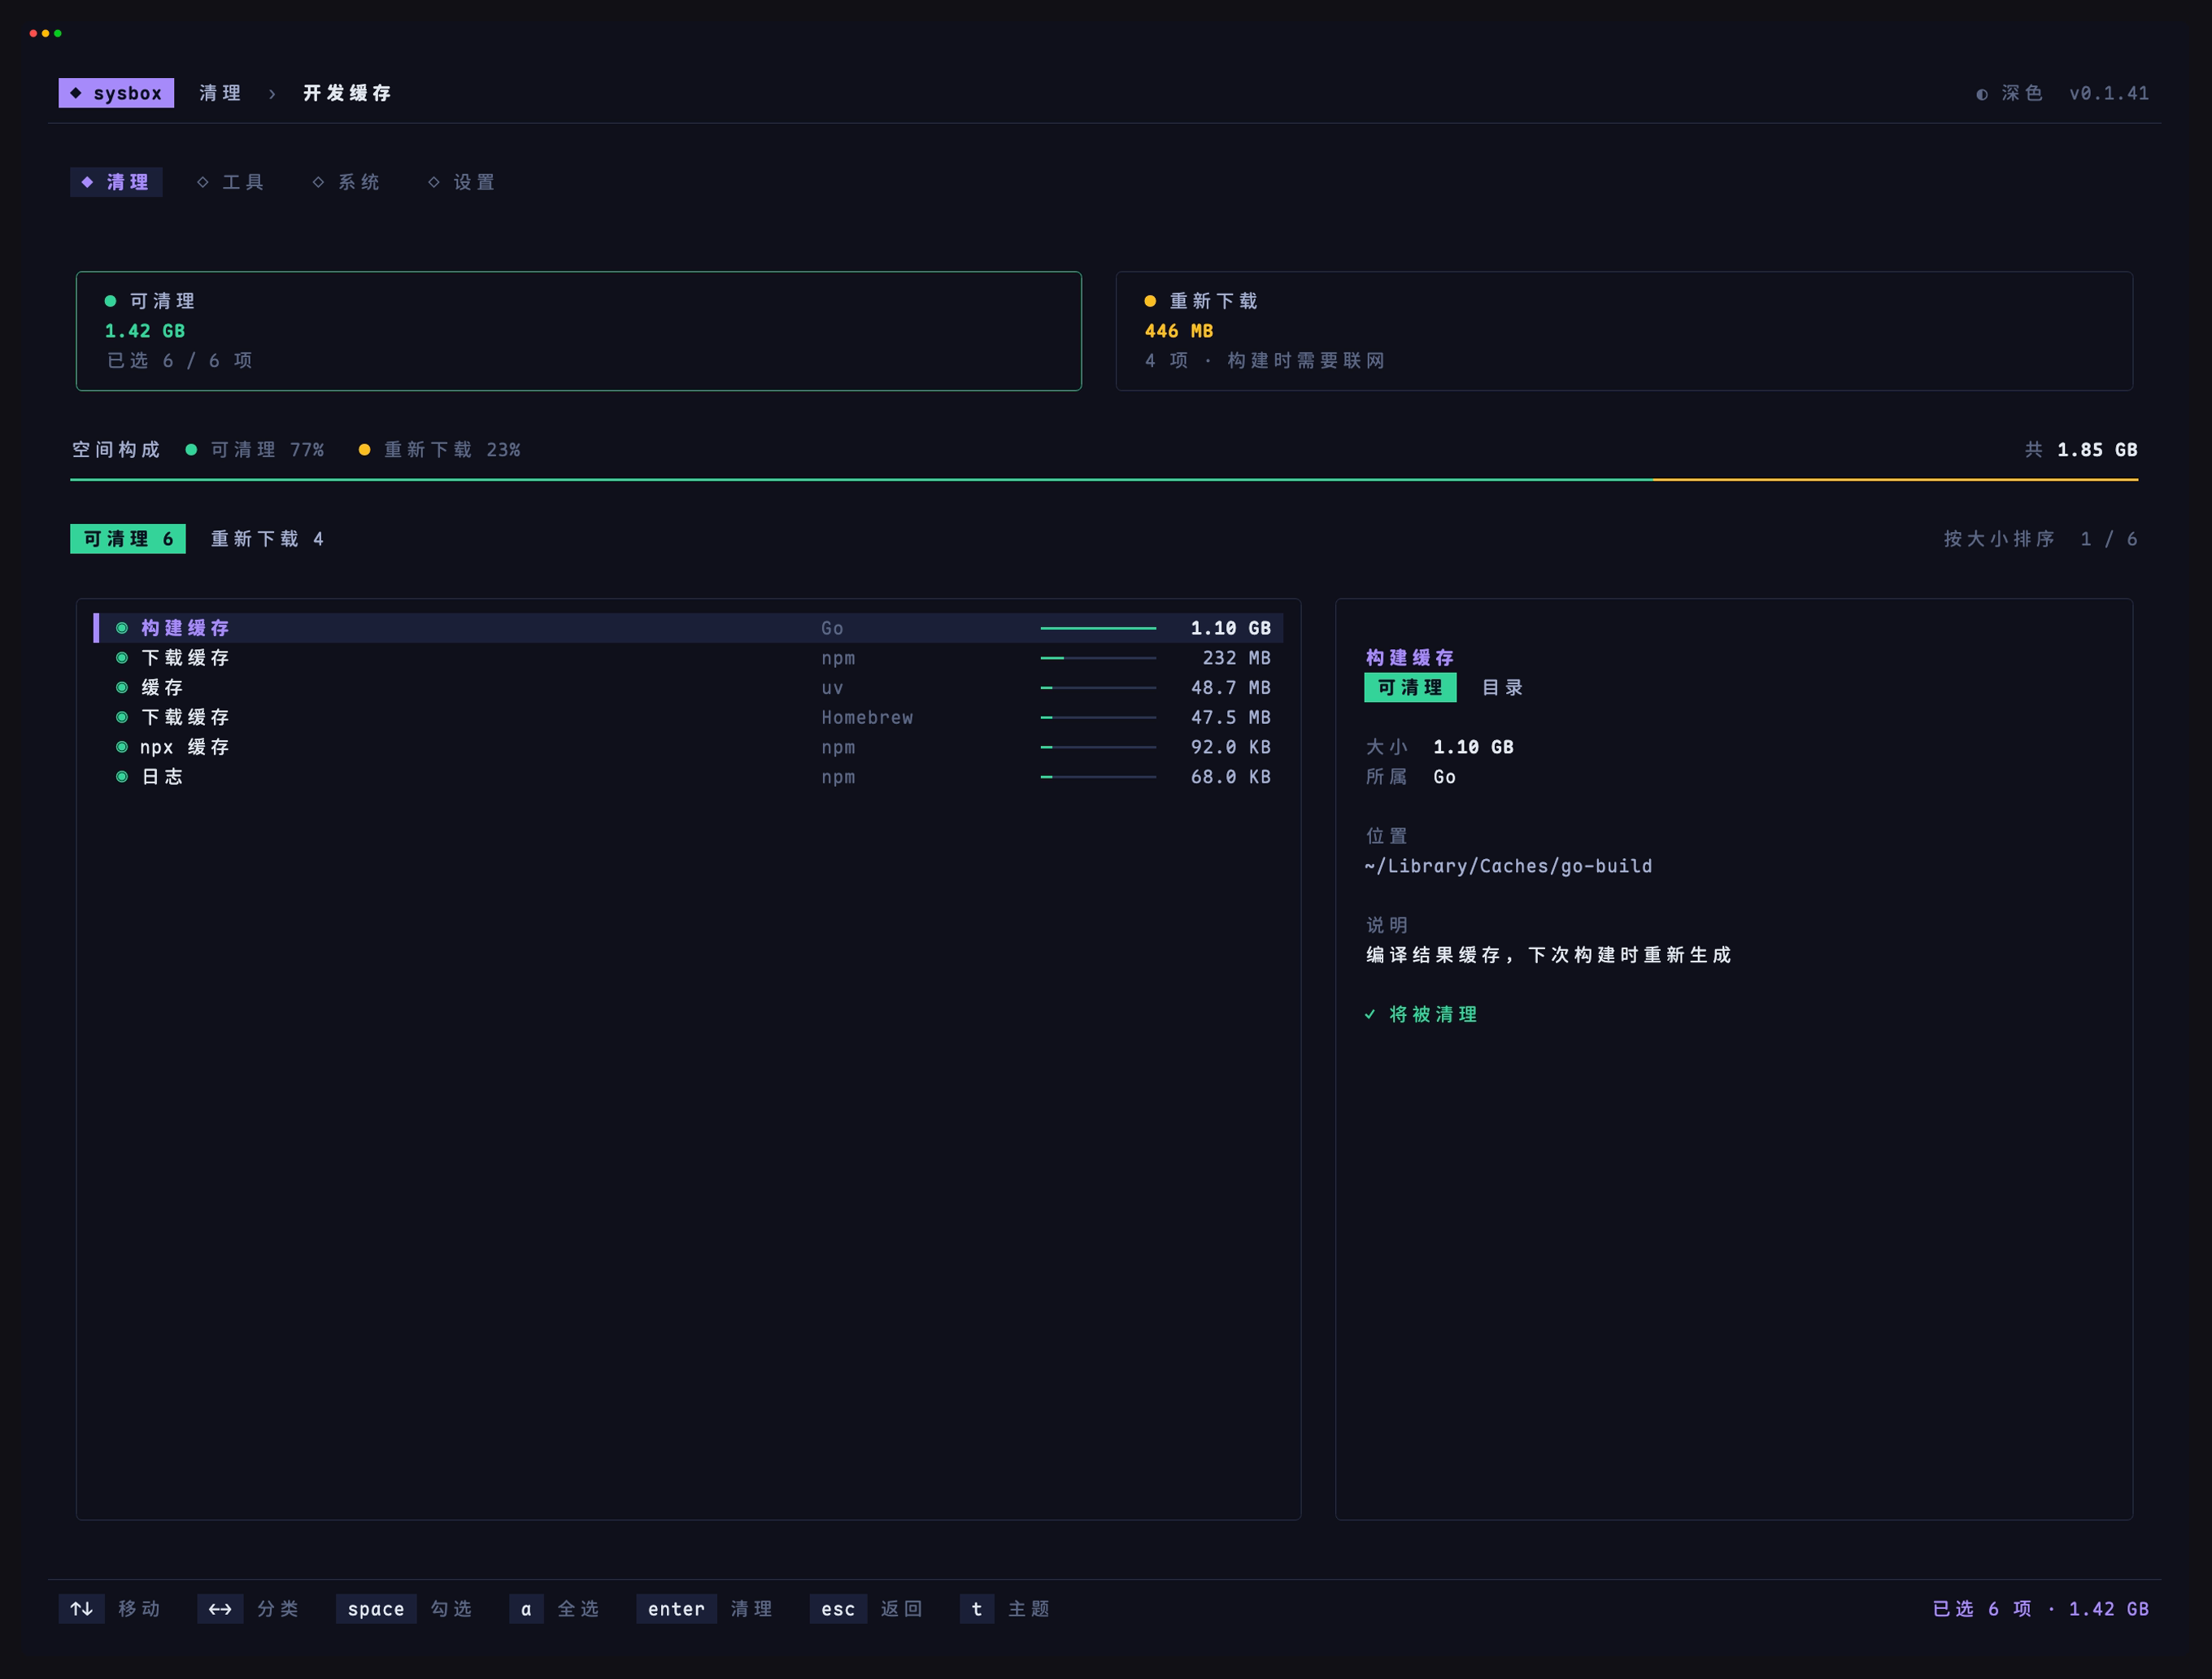Image resolution: width=2212 pixels, height=1679 pixels.
Task: Change the 按大小排序 sort order
Action: [x=1999, y=539]
